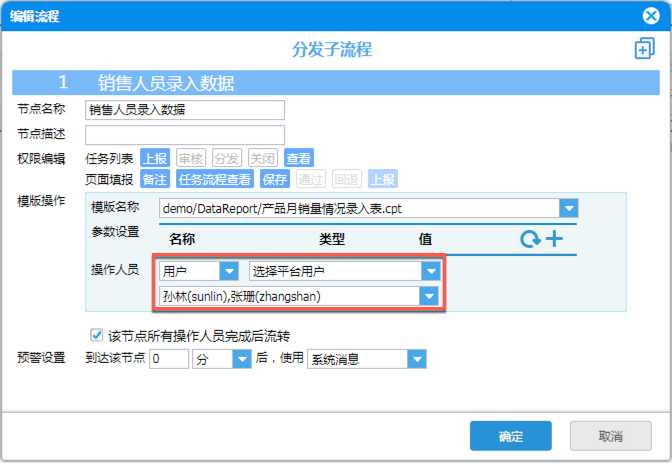Click the 到达该节点 time value field
The height and width of the screenshot is (463, 672).
169,359
